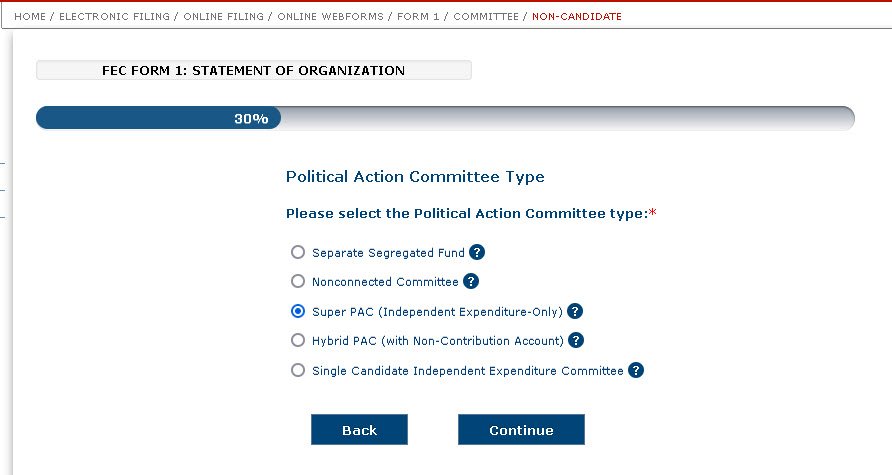Show help for Hybrid PAC option

(576, 340)
